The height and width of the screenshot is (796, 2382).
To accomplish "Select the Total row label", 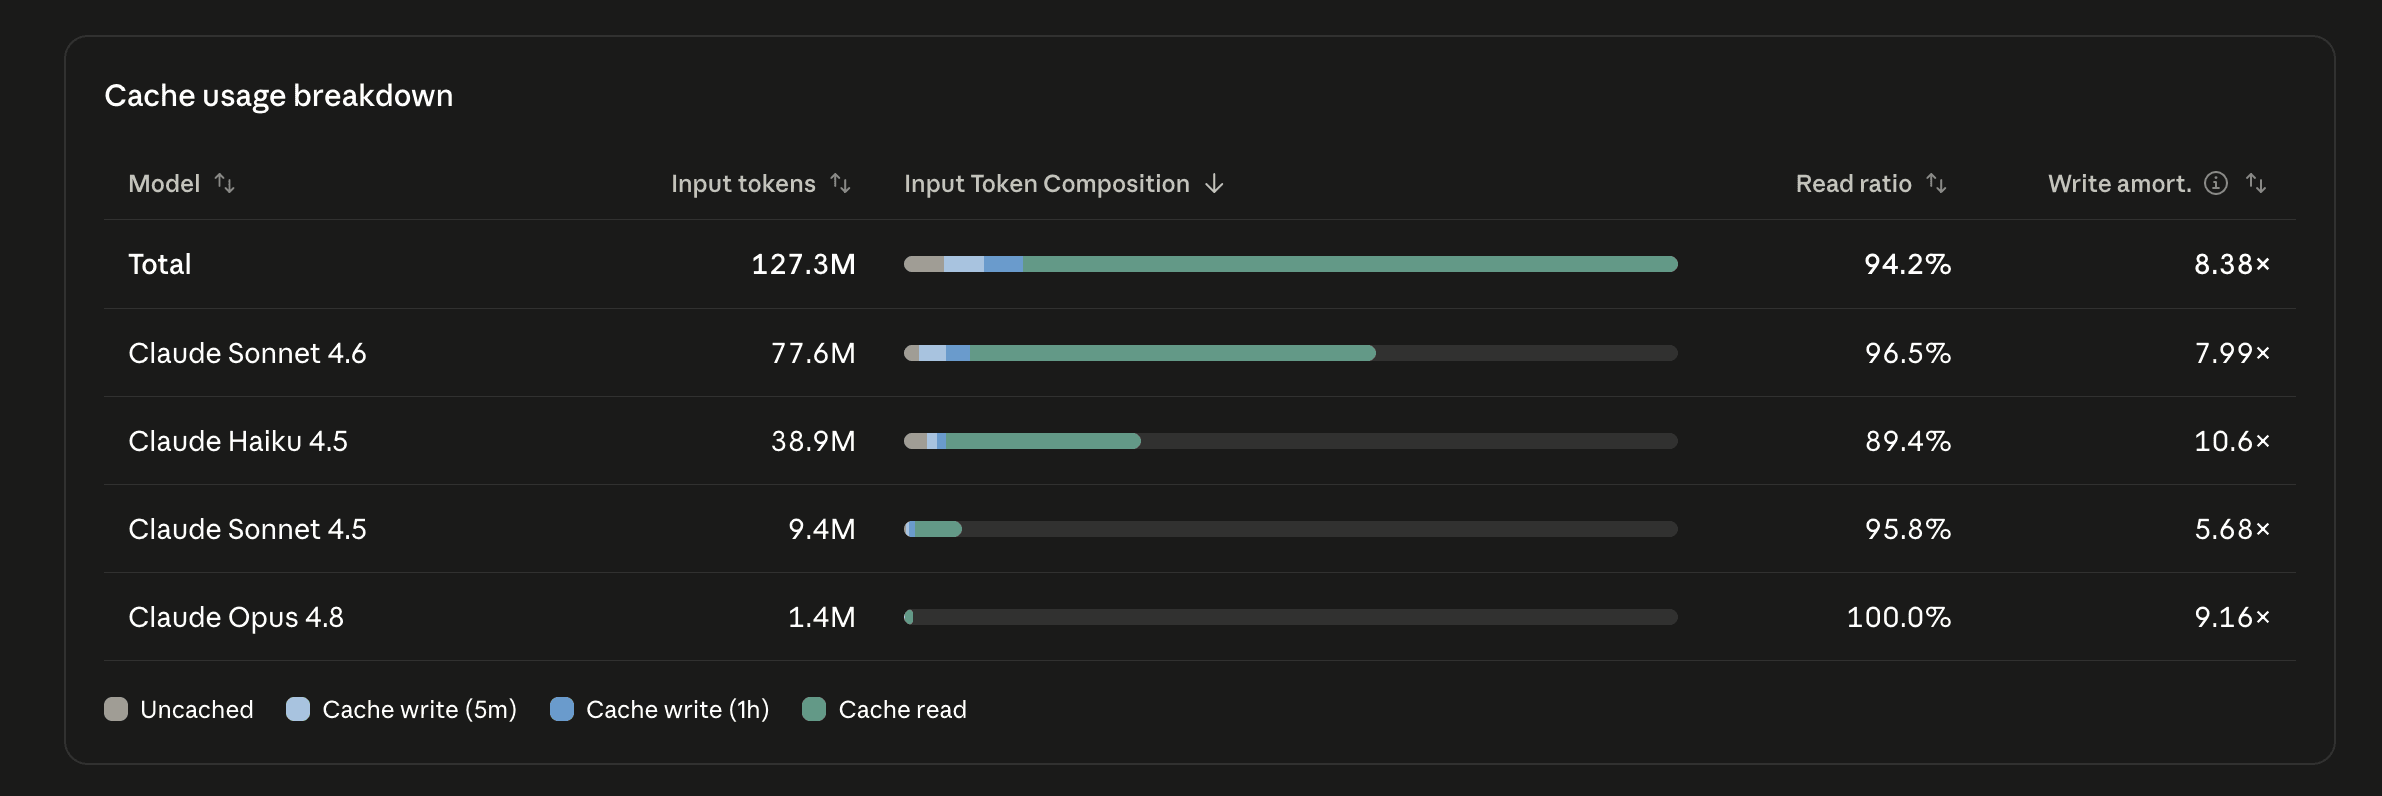I will pos(160,264).
